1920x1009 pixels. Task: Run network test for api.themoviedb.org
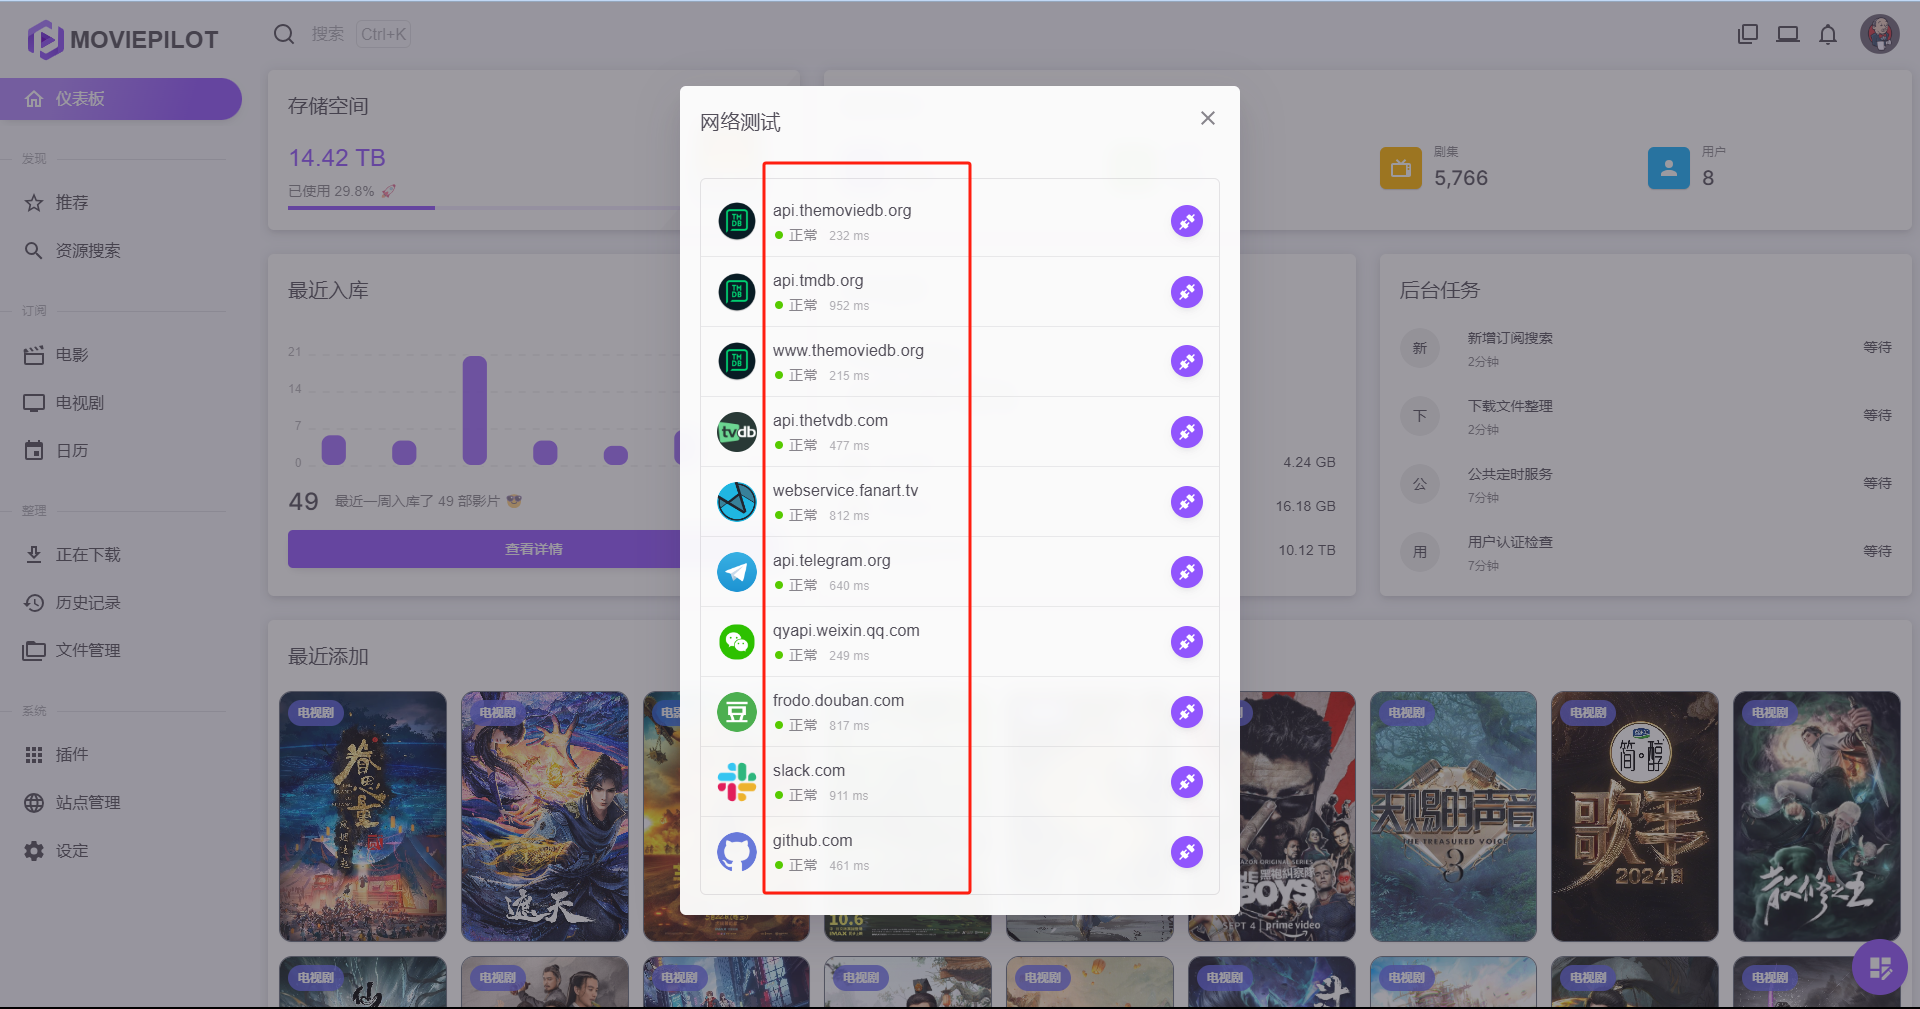pyautogui.click(x=1186, y=221)
